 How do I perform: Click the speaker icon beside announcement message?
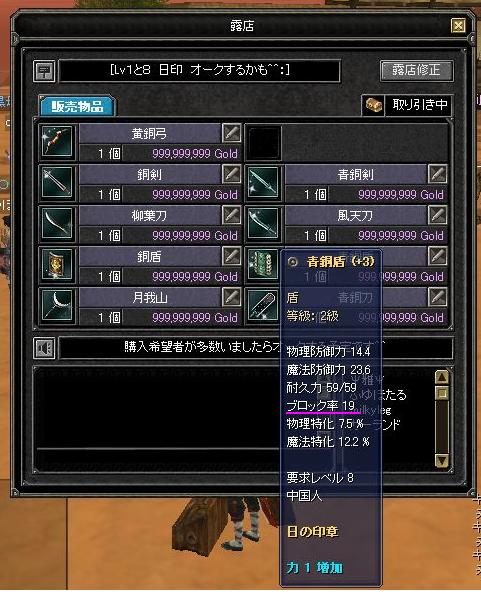click(x=45, y=348)
